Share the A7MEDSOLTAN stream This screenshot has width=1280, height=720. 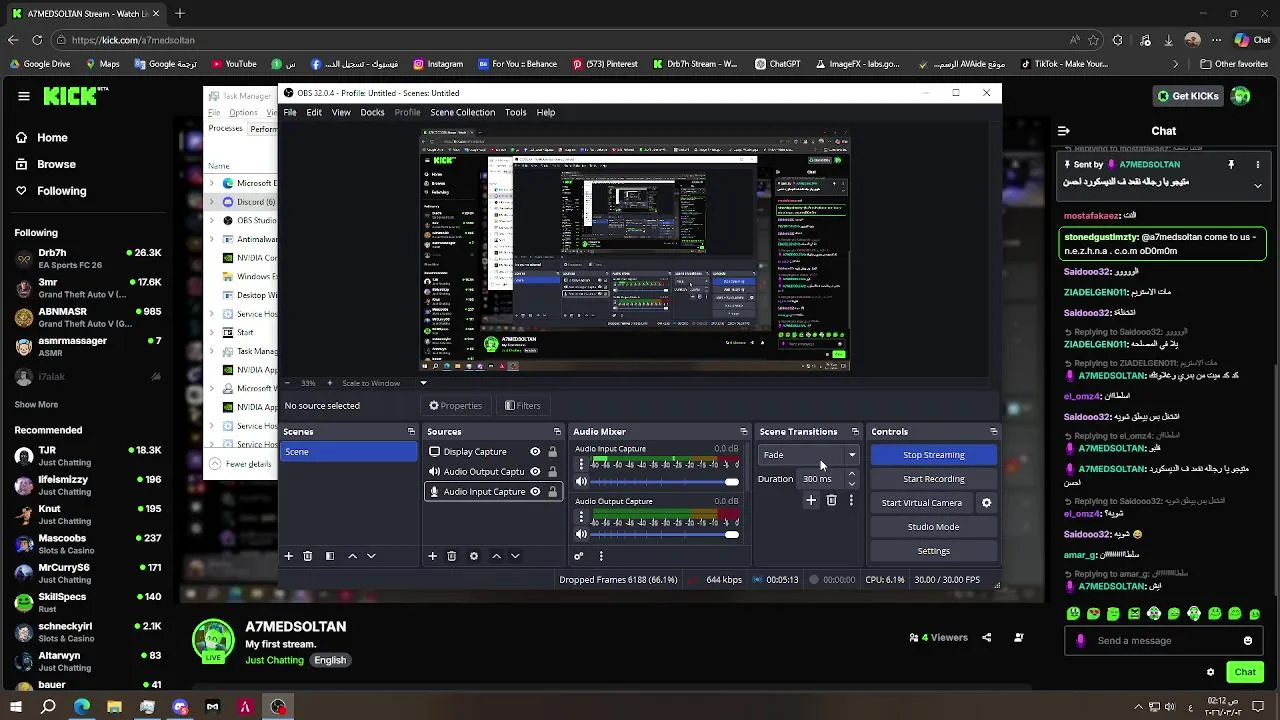[986, 637]
